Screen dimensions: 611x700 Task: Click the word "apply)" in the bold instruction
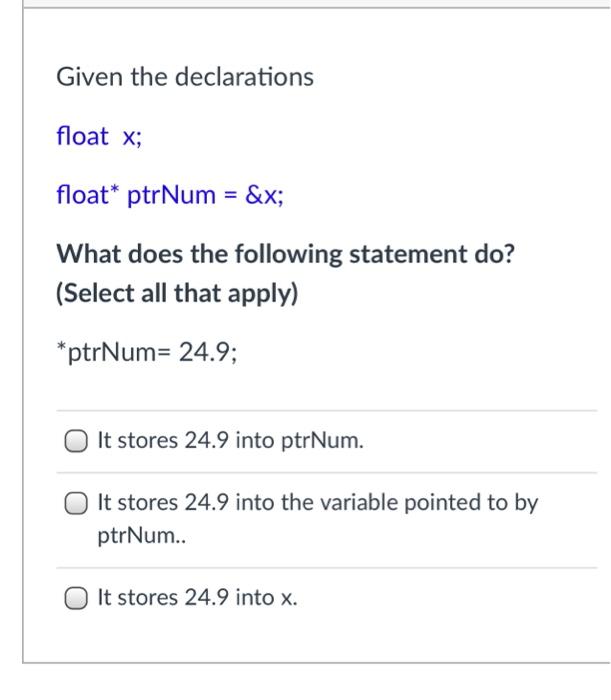263,294
